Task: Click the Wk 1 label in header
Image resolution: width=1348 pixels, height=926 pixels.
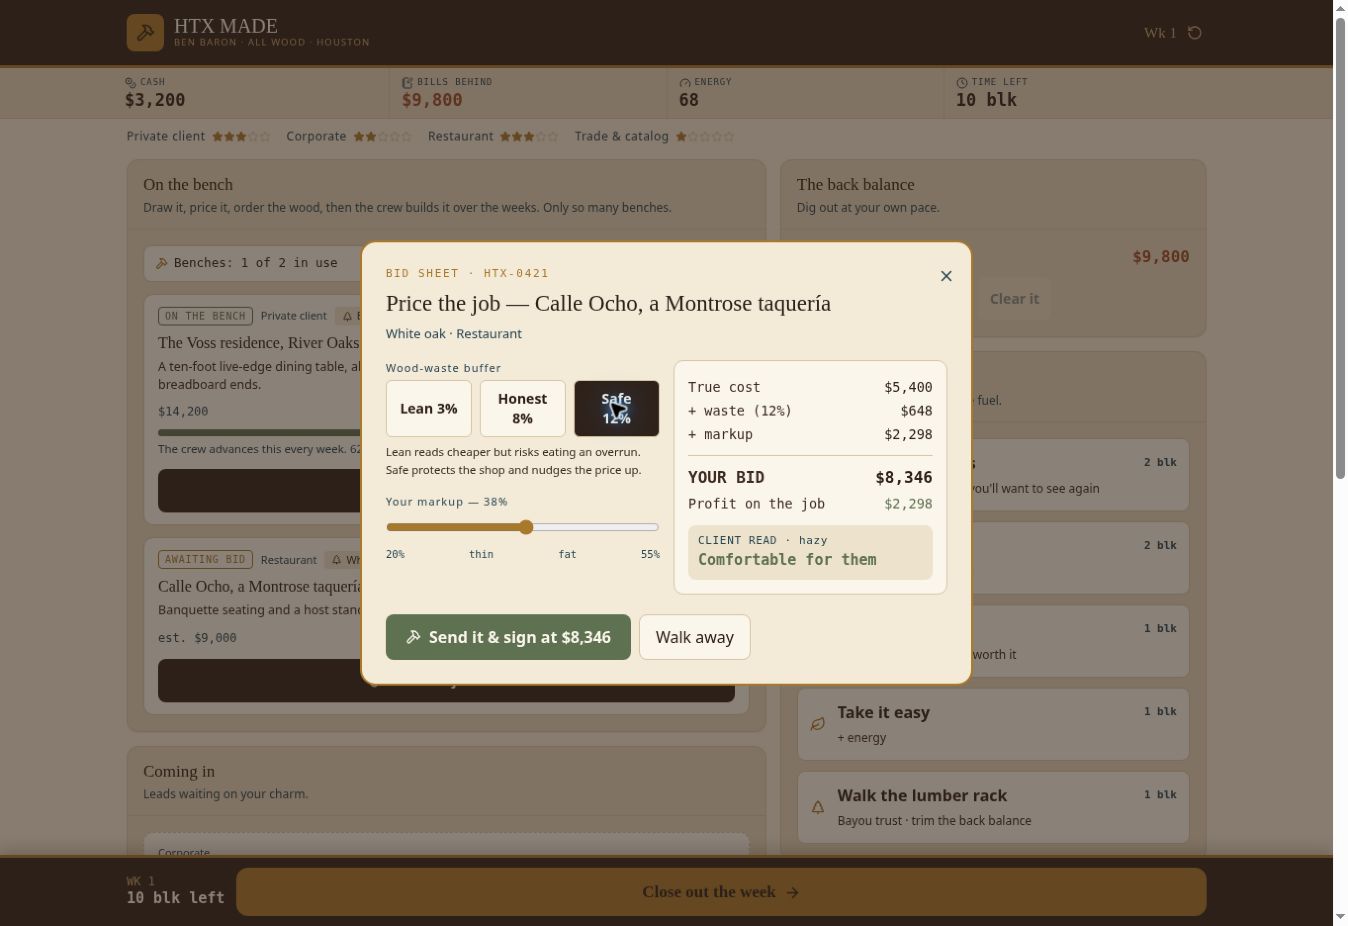Action: click(1160, 33)
